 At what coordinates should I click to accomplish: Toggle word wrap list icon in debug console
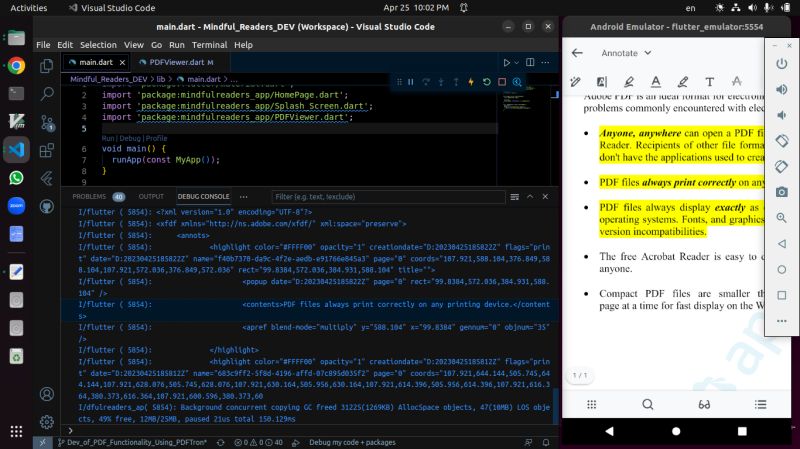(x=515, y=196)
